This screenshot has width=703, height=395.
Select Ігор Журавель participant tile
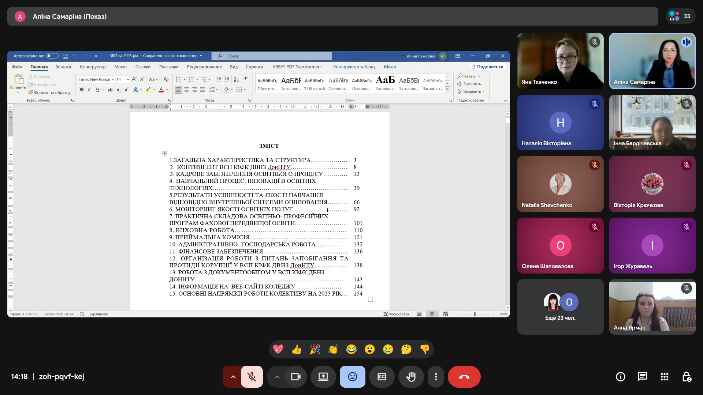click(652, 246)
